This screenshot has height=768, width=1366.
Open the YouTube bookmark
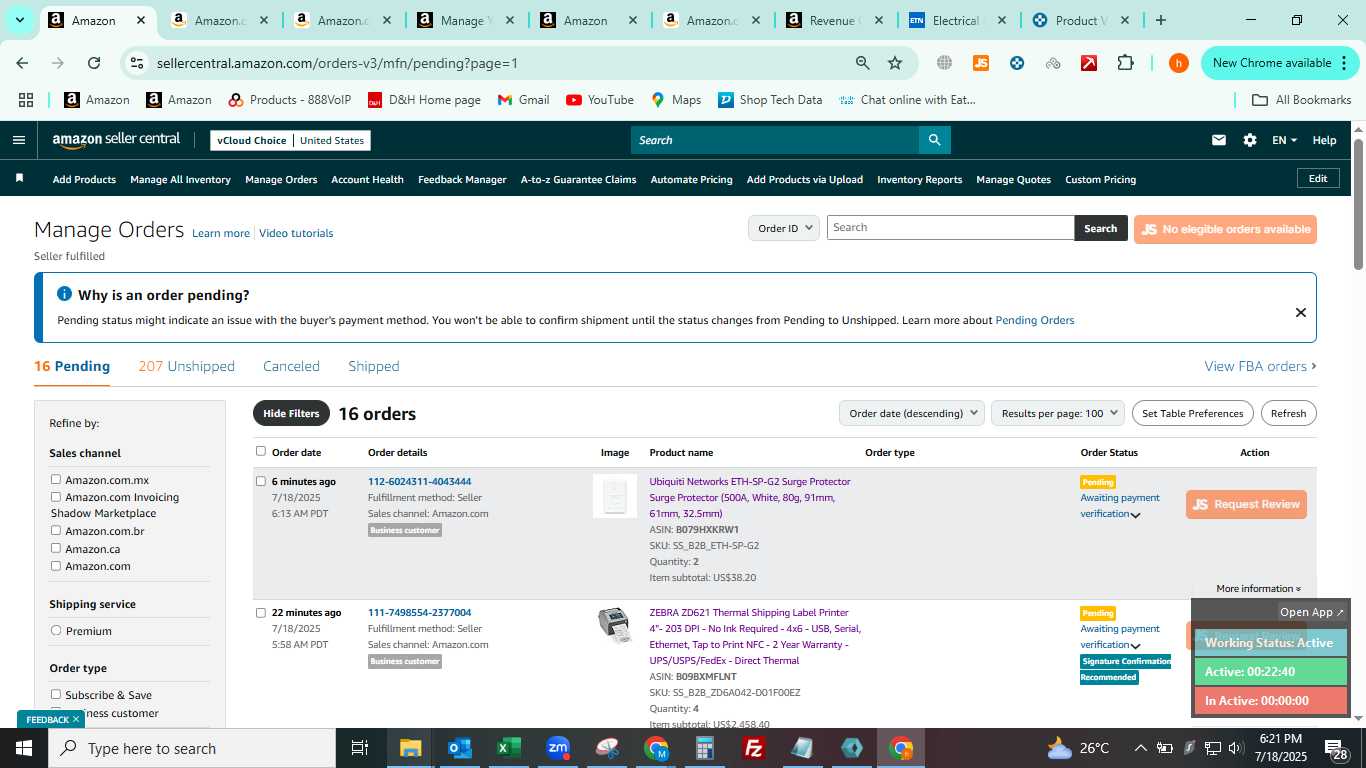click(600, 100)
